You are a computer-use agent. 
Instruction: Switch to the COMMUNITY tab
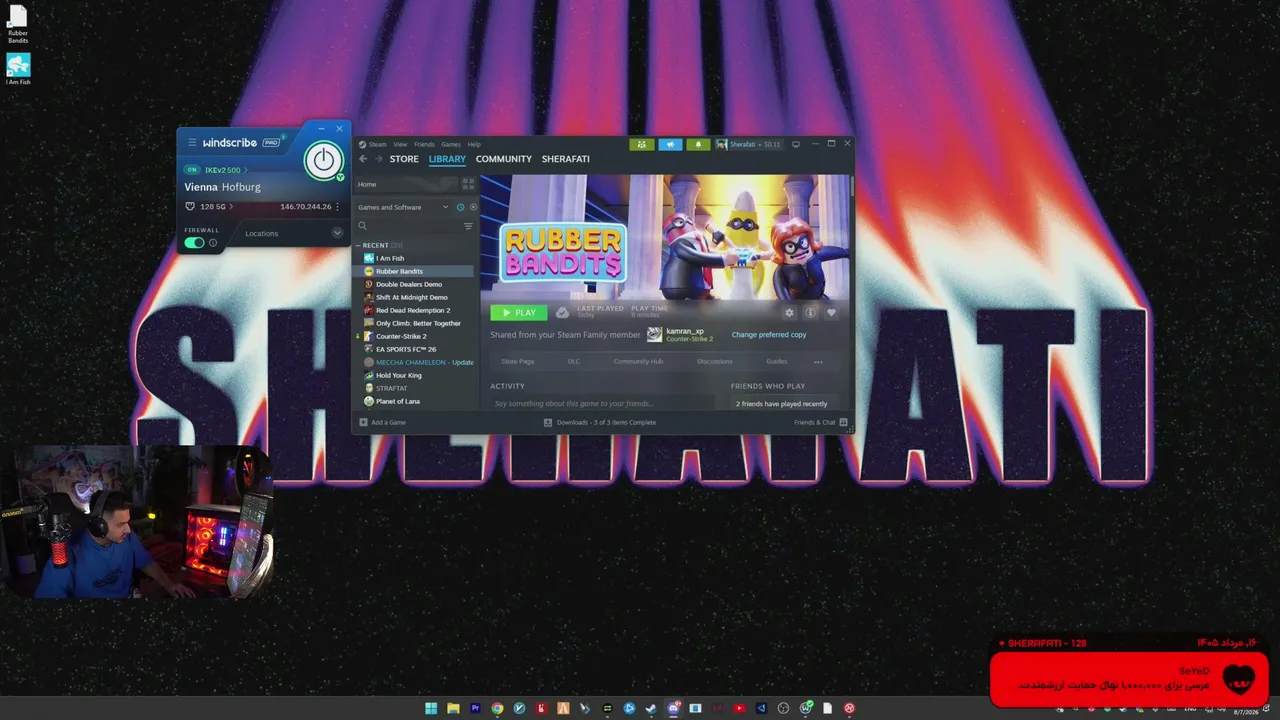(x=504, y=159)
